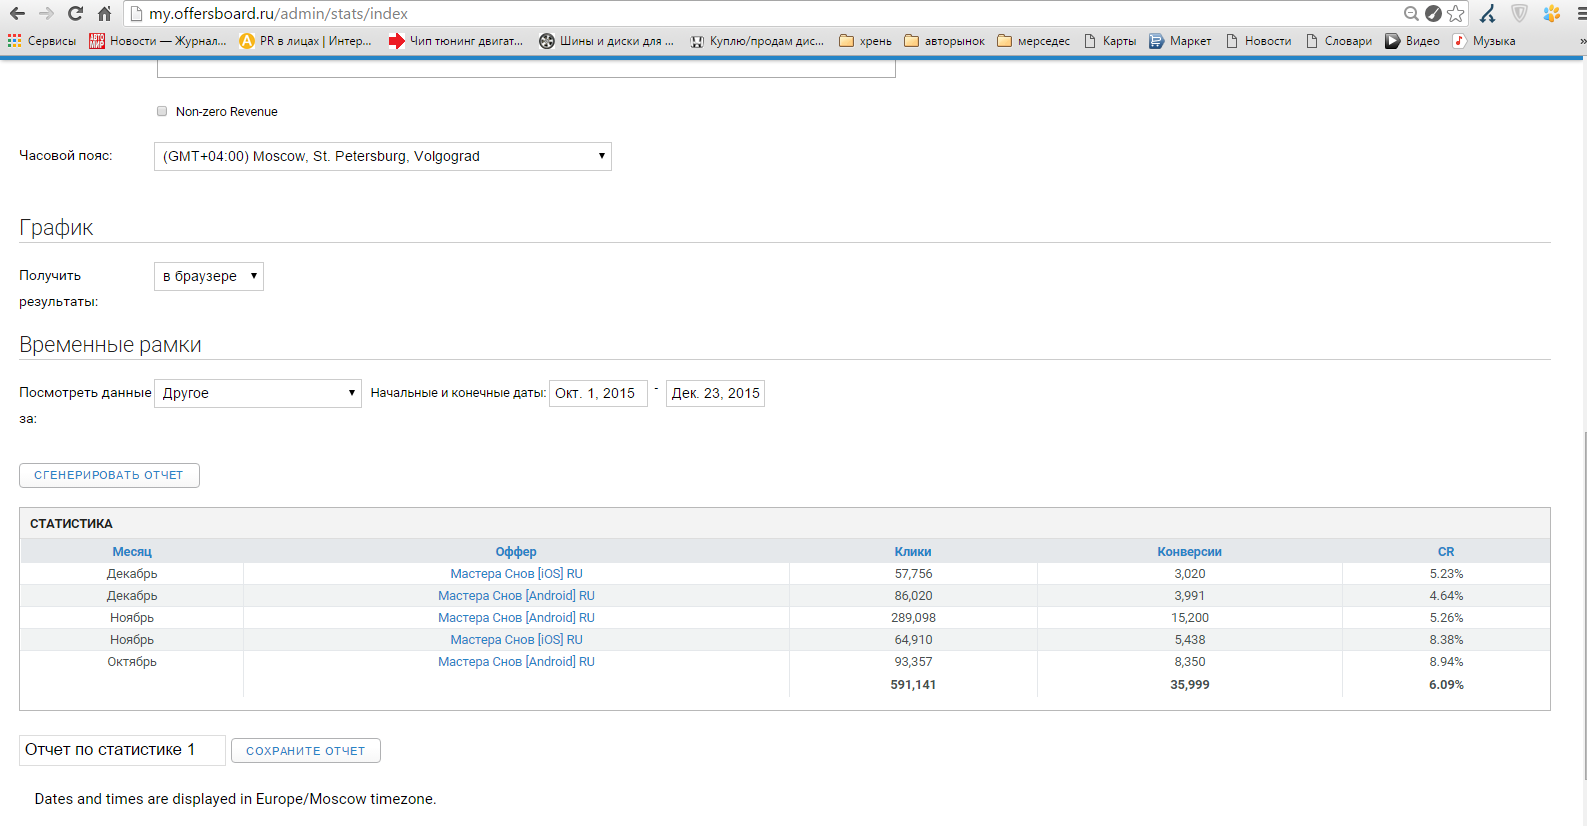Screen dimensions: 1587x826
Task: Reload the page with the refresh icon
Action: pos(75,14)
